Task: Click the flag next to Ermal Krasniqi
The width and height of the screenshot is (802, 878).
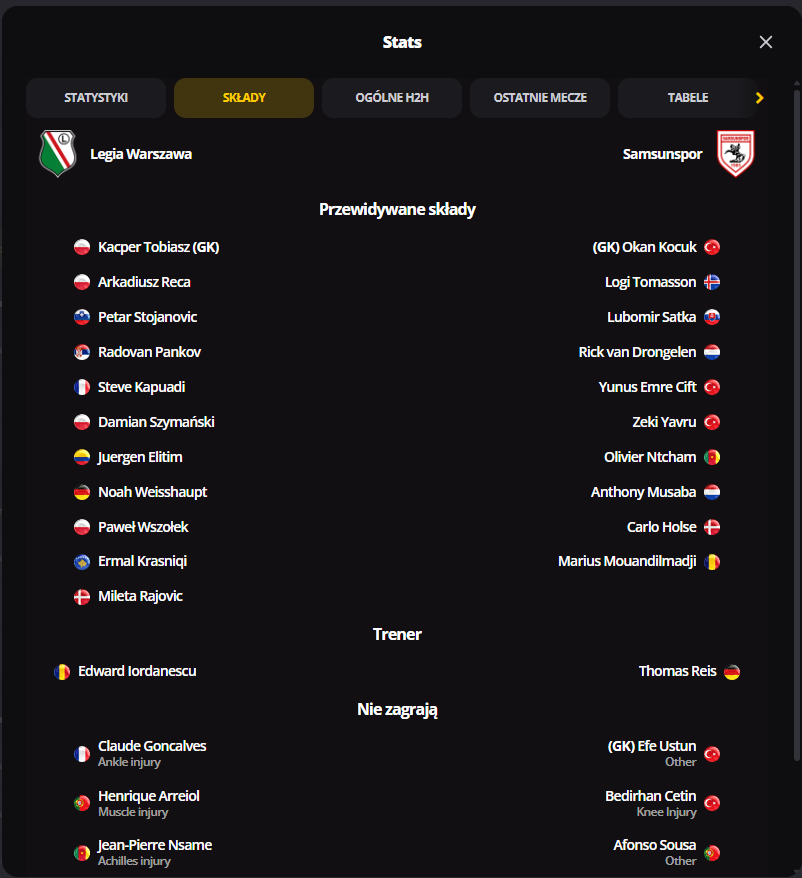Action: pos(82,562)
